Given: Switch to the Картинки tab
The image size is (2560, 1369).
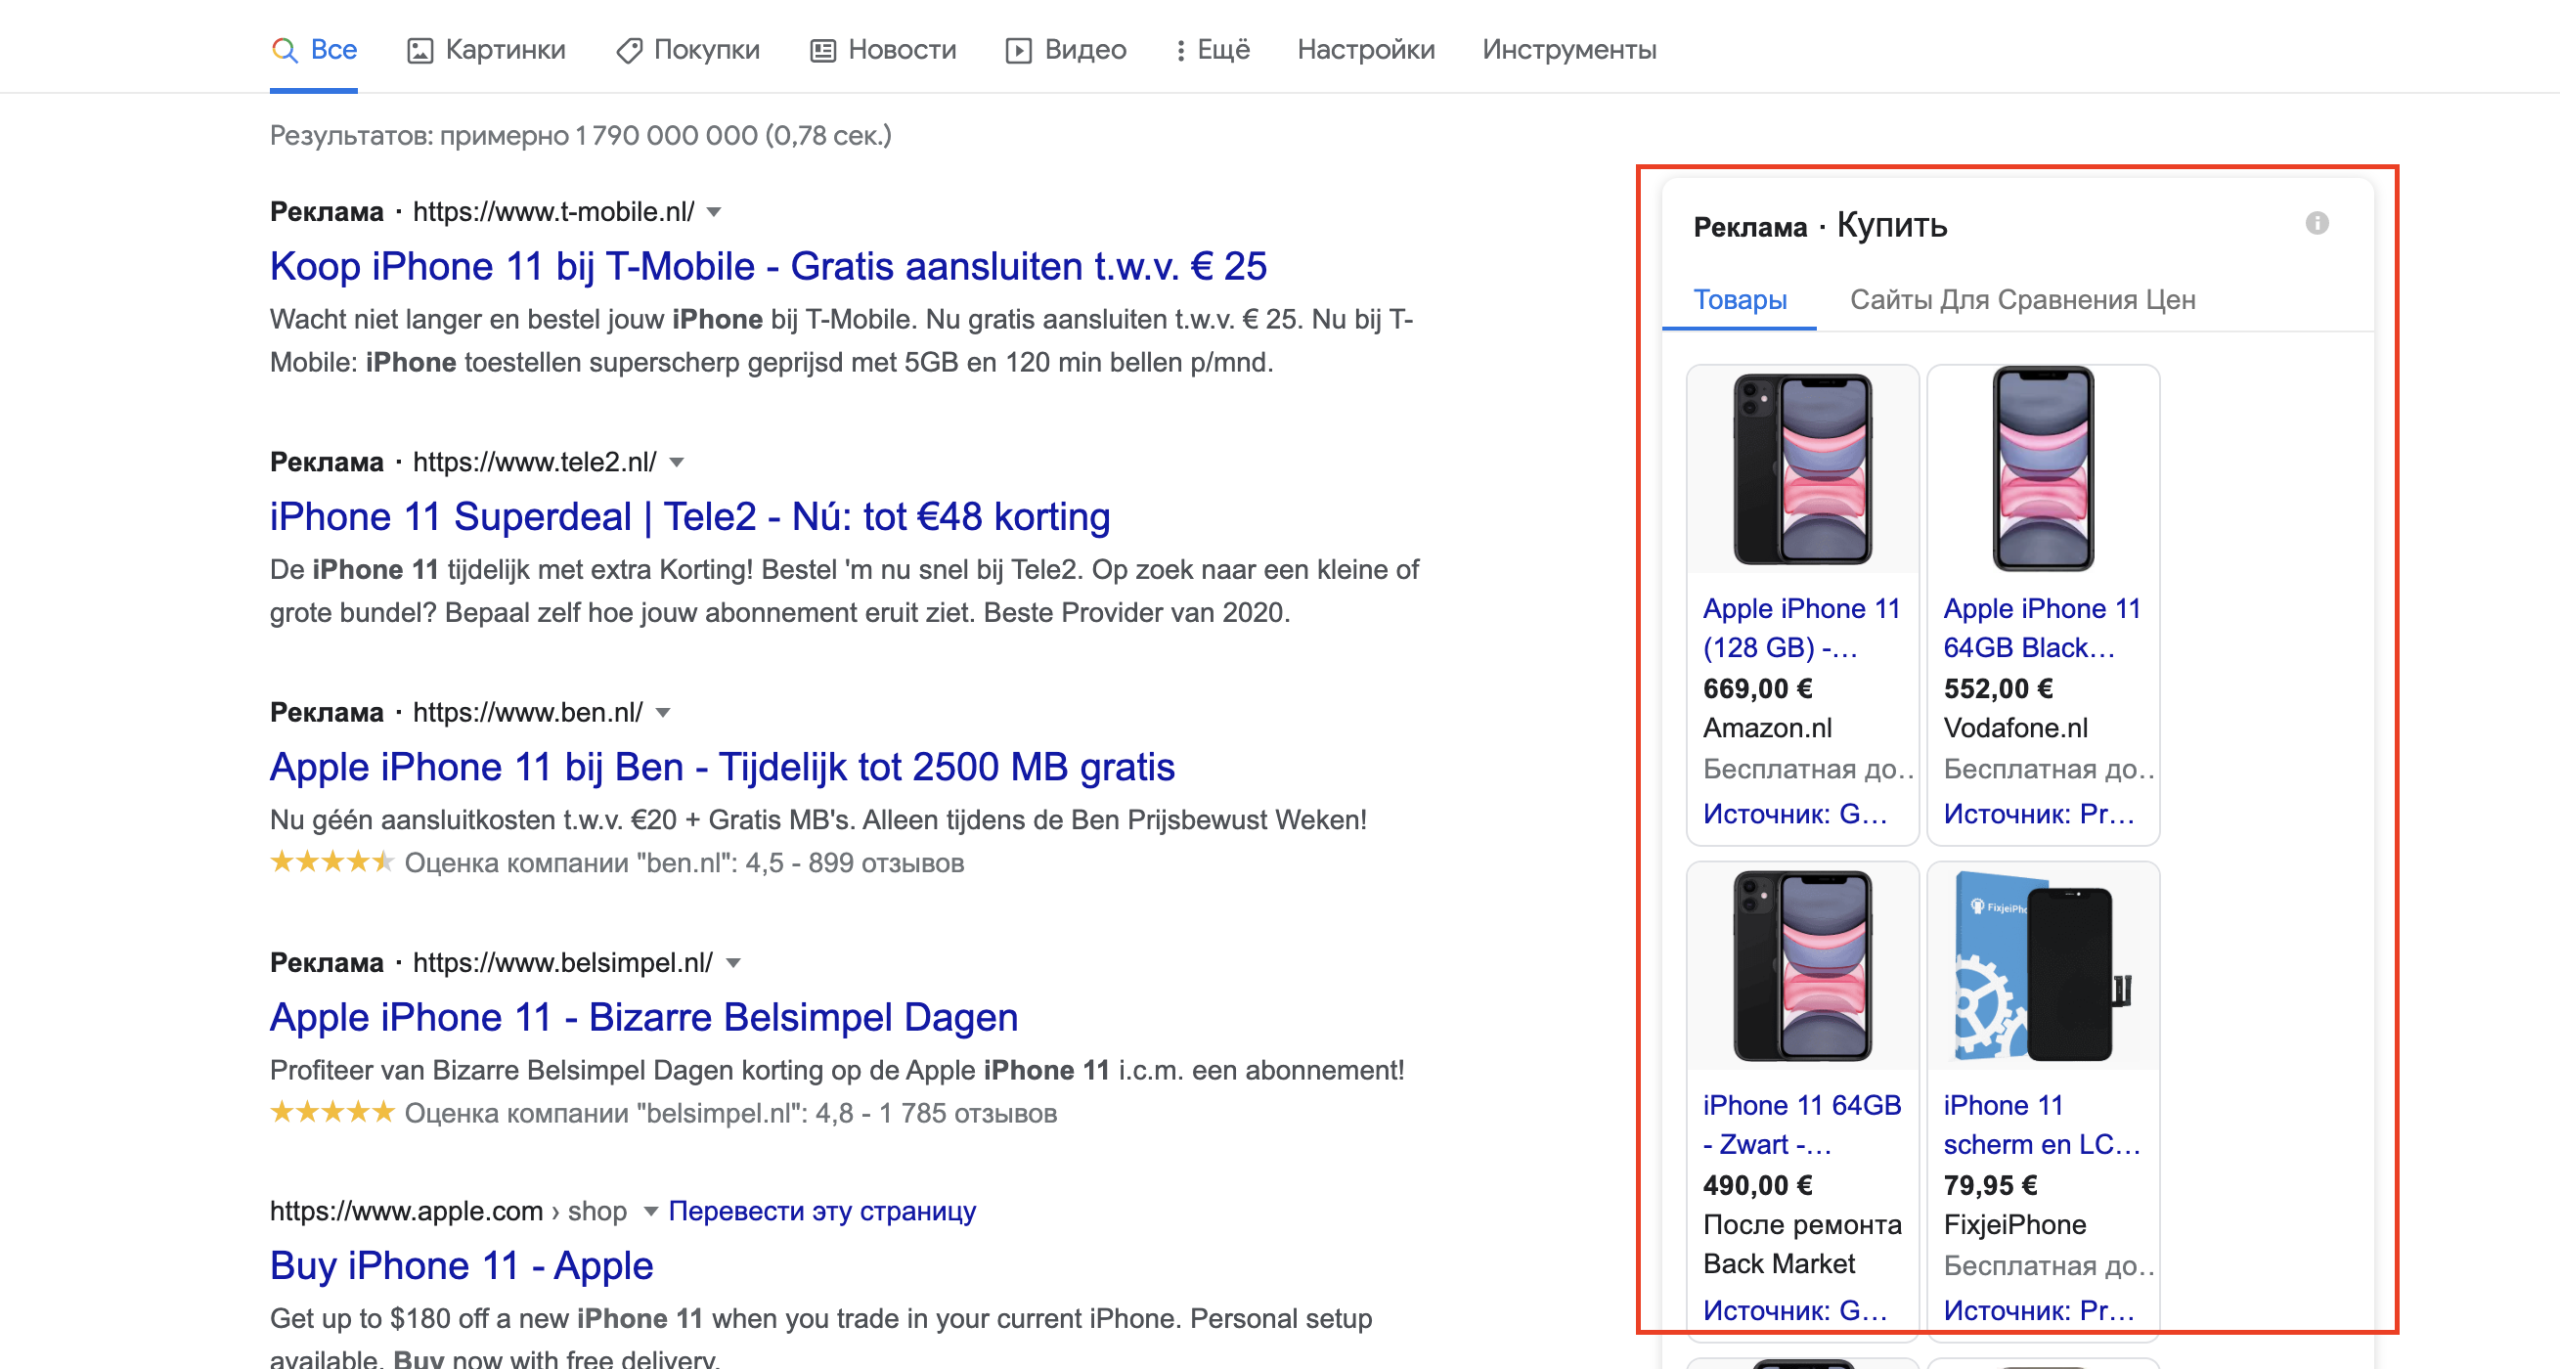Looking at the screenshot, I should (x=486, y=49).
